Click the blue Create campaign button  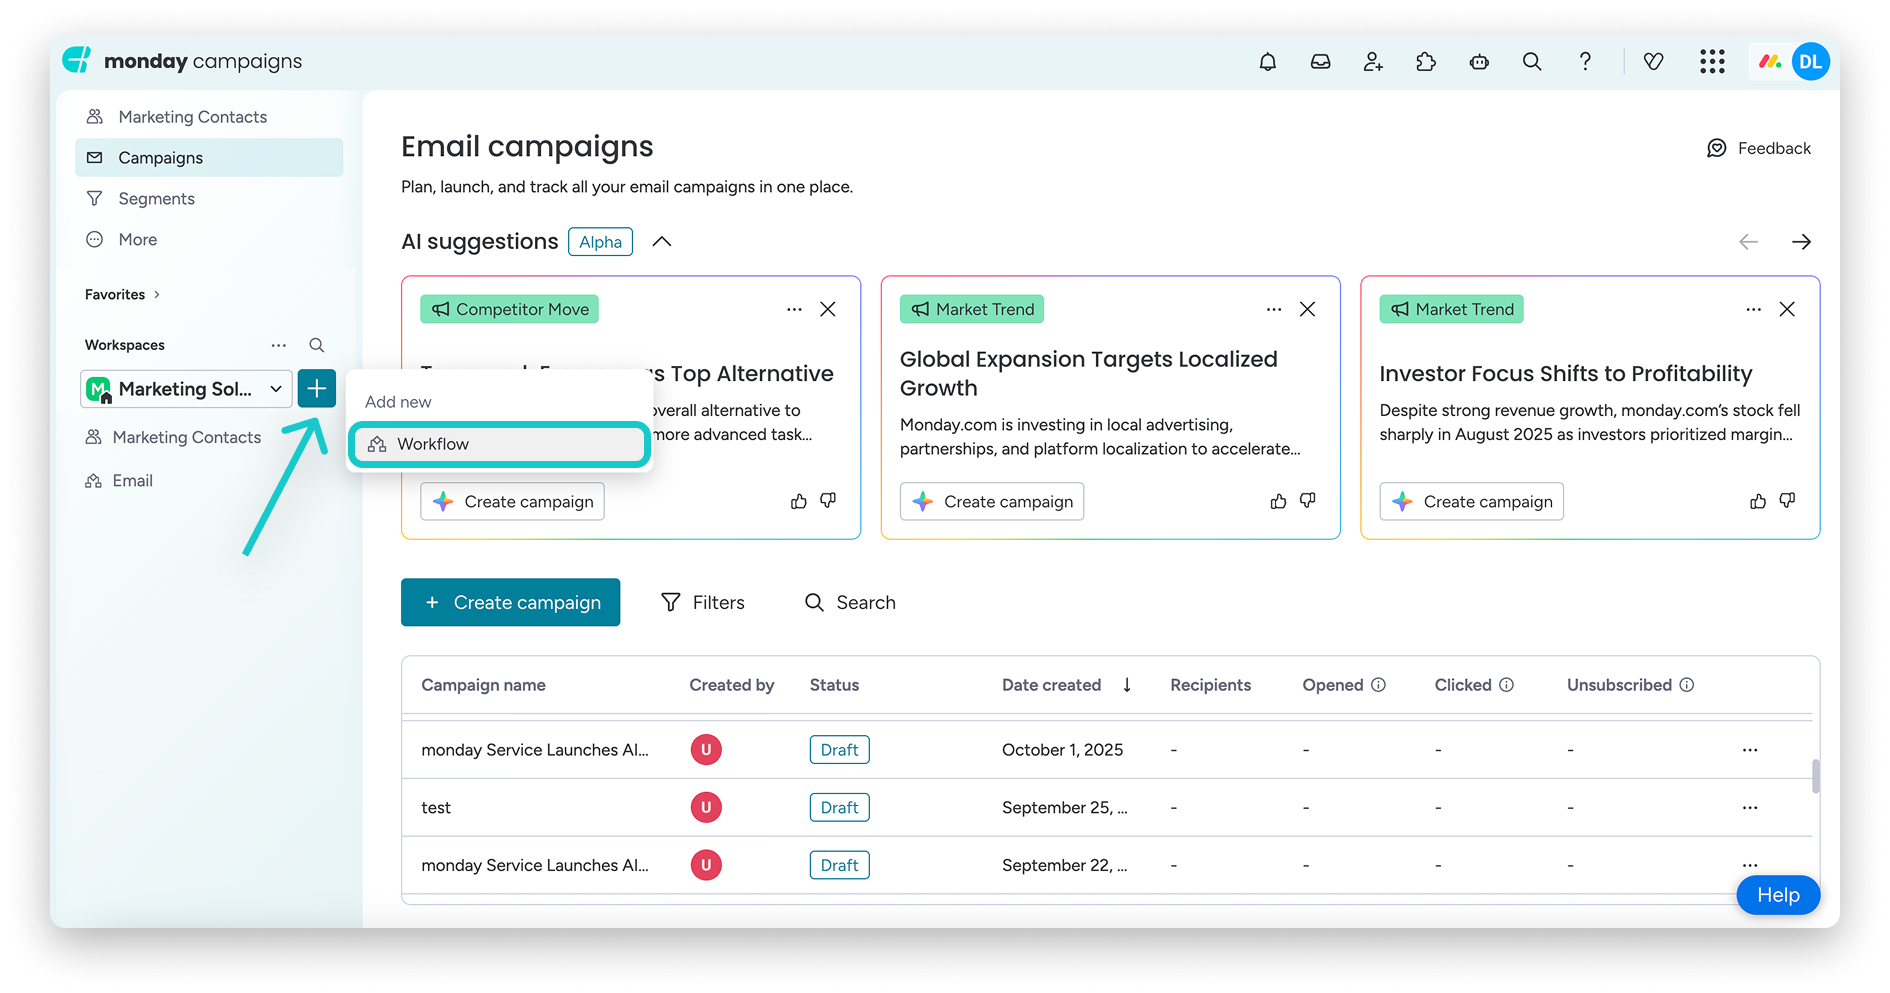tap(510, 602)
